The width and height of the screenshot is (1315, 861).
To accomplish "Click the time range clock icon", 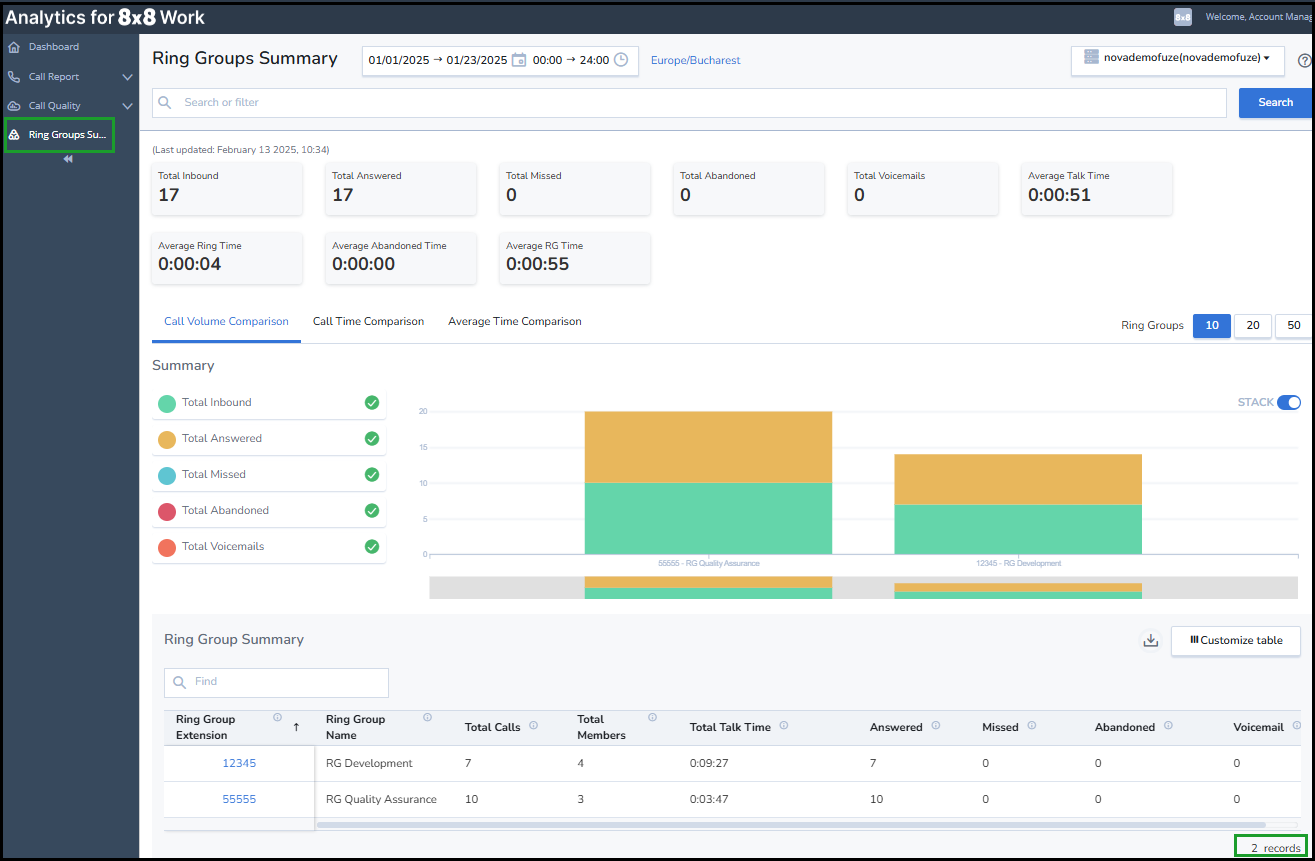I will 621,60.
